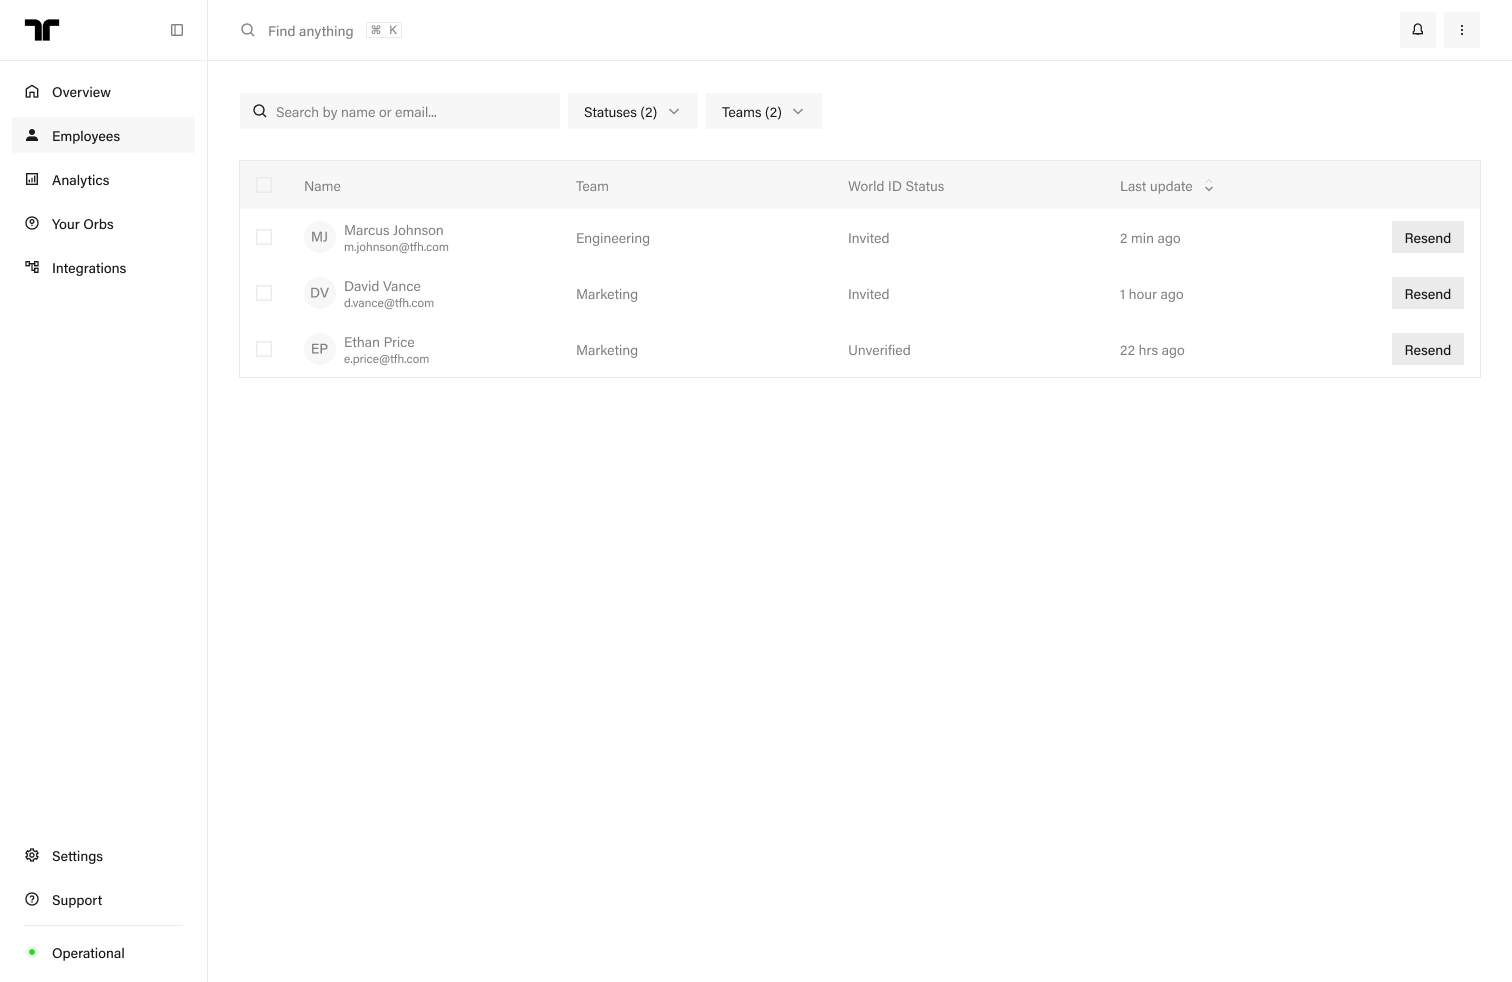Viewport: 1512px width, 982px height.
Task: Sort by Last update column arrows
Action: [1209, 186]
